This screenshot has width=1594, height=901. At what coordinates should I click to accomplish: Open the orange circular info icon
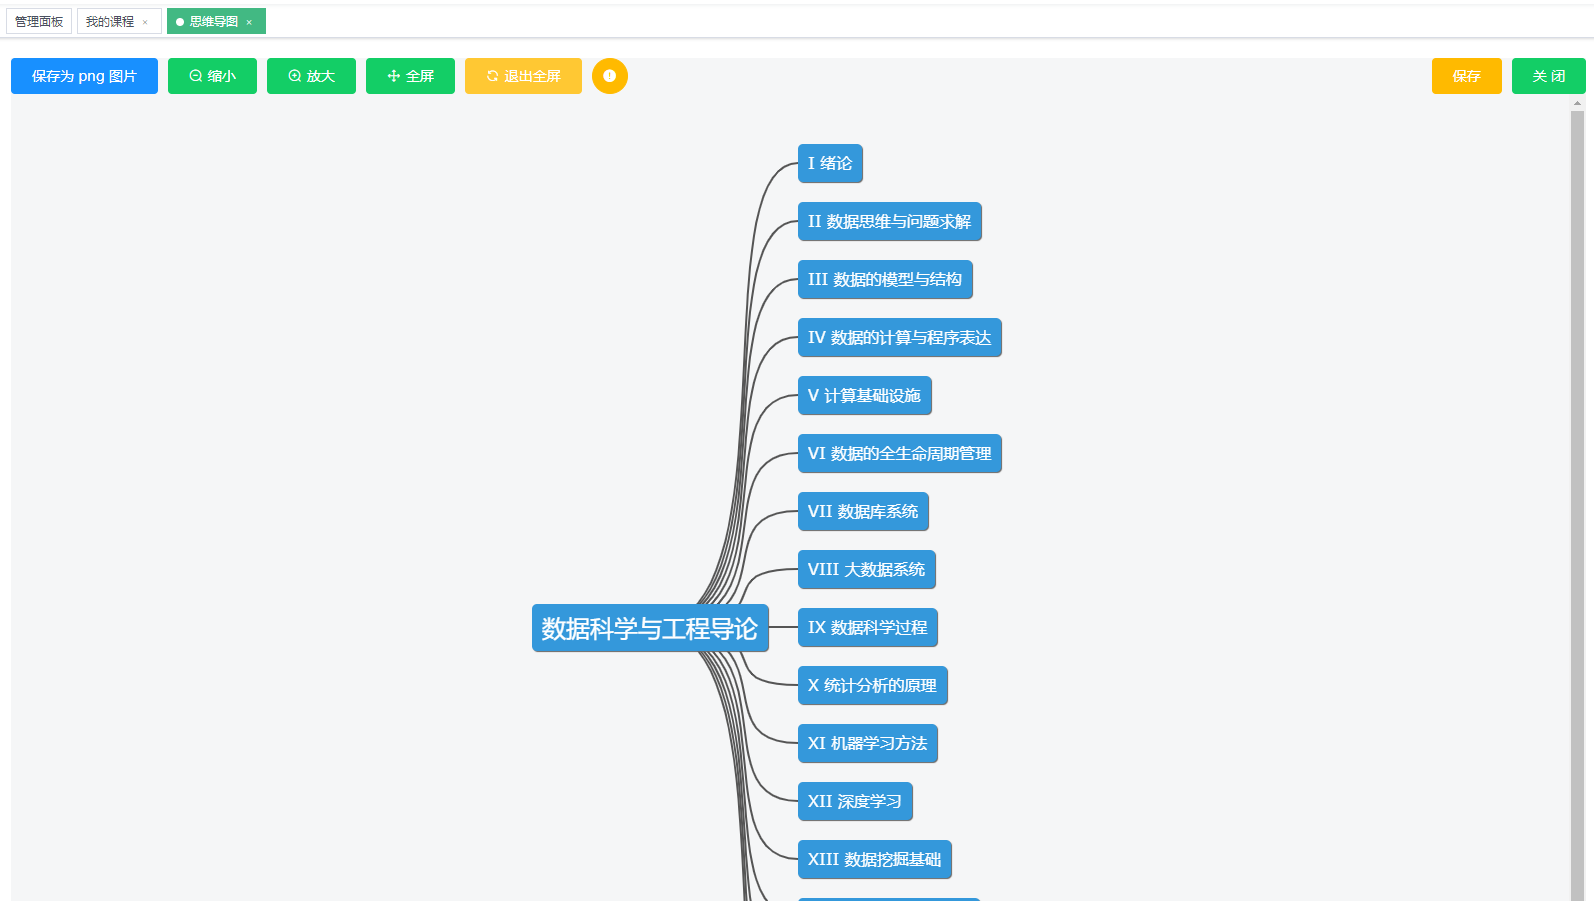pos(610,75)
